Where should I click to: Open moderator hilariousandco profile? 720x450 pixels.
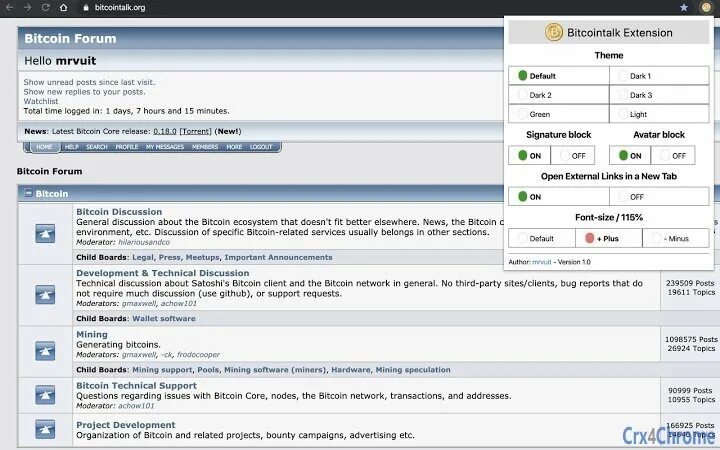click(144, 242)
